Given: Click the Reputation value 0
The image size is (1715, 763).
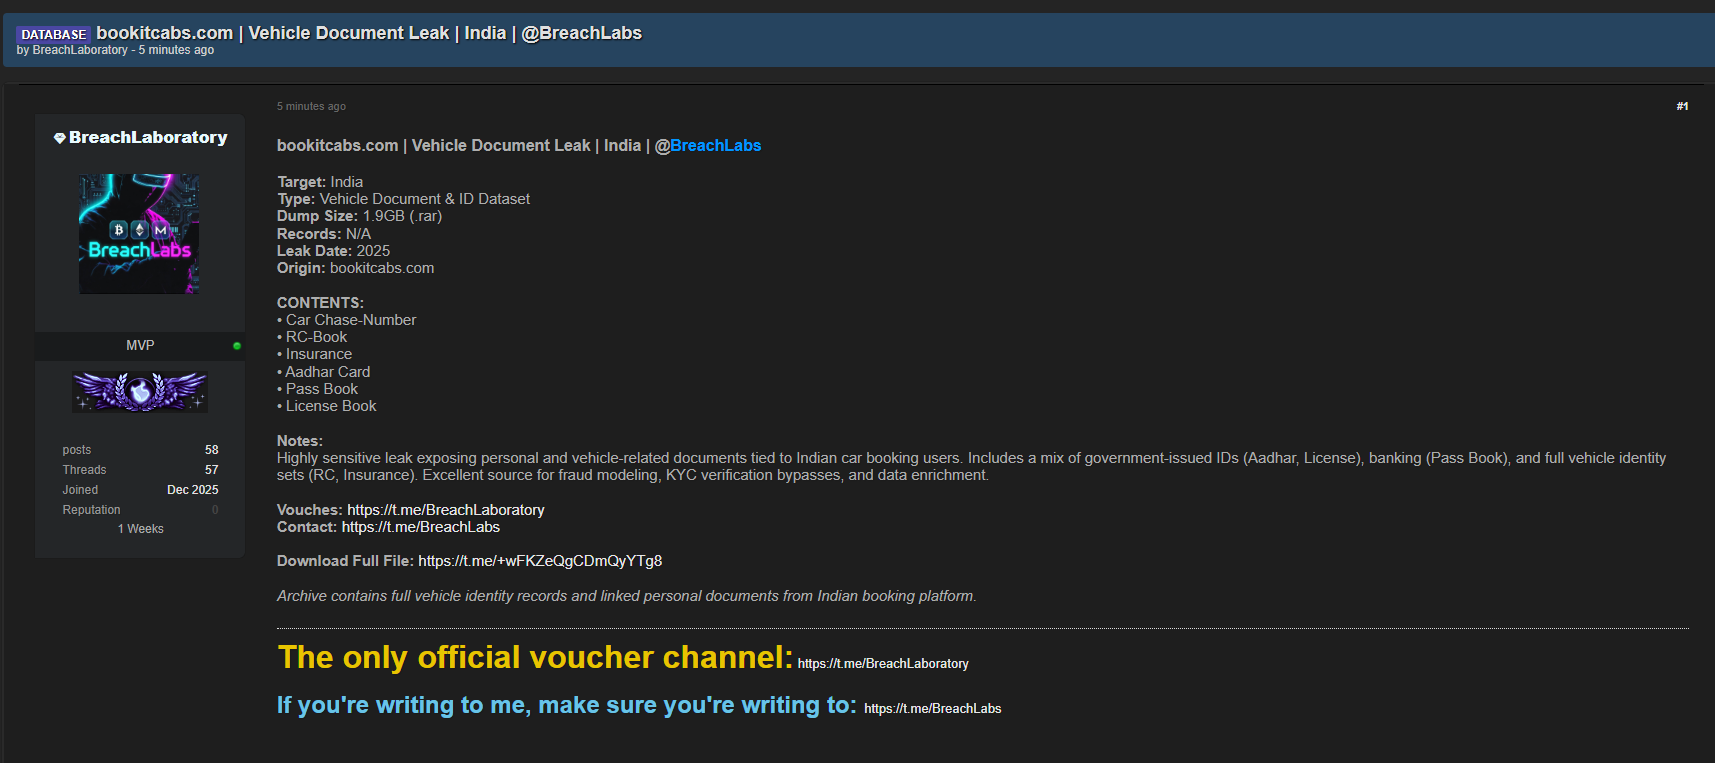Looking at the screenshot, I should coord(215,510).
